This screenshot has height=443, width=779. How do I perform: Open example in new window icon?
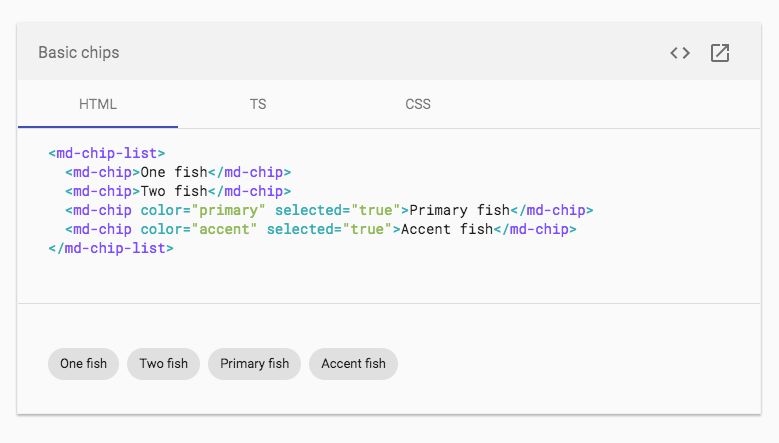(x=719, y=53)
